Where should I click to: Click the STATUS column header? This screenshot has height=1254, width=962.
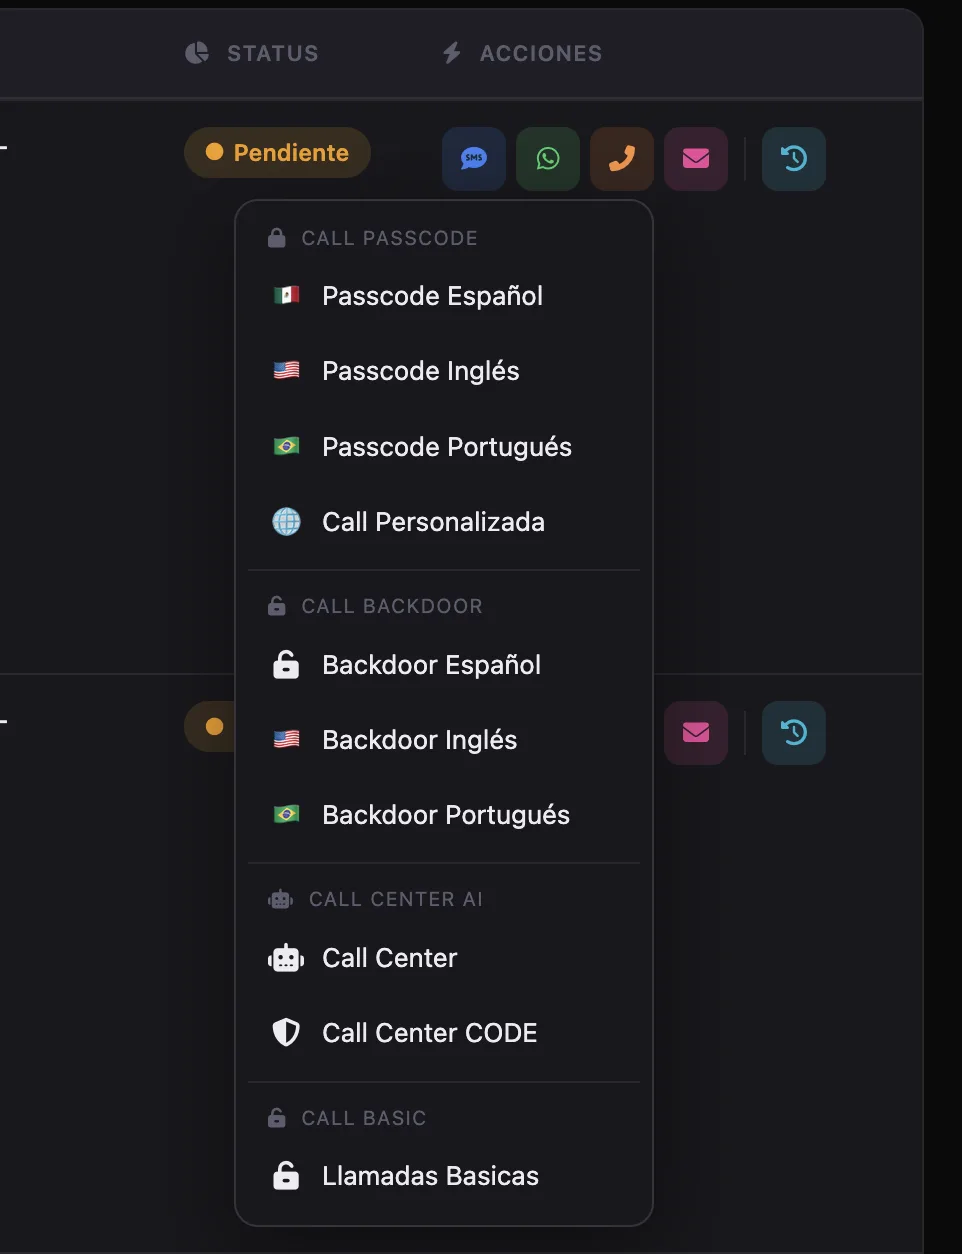coord(252,53)
